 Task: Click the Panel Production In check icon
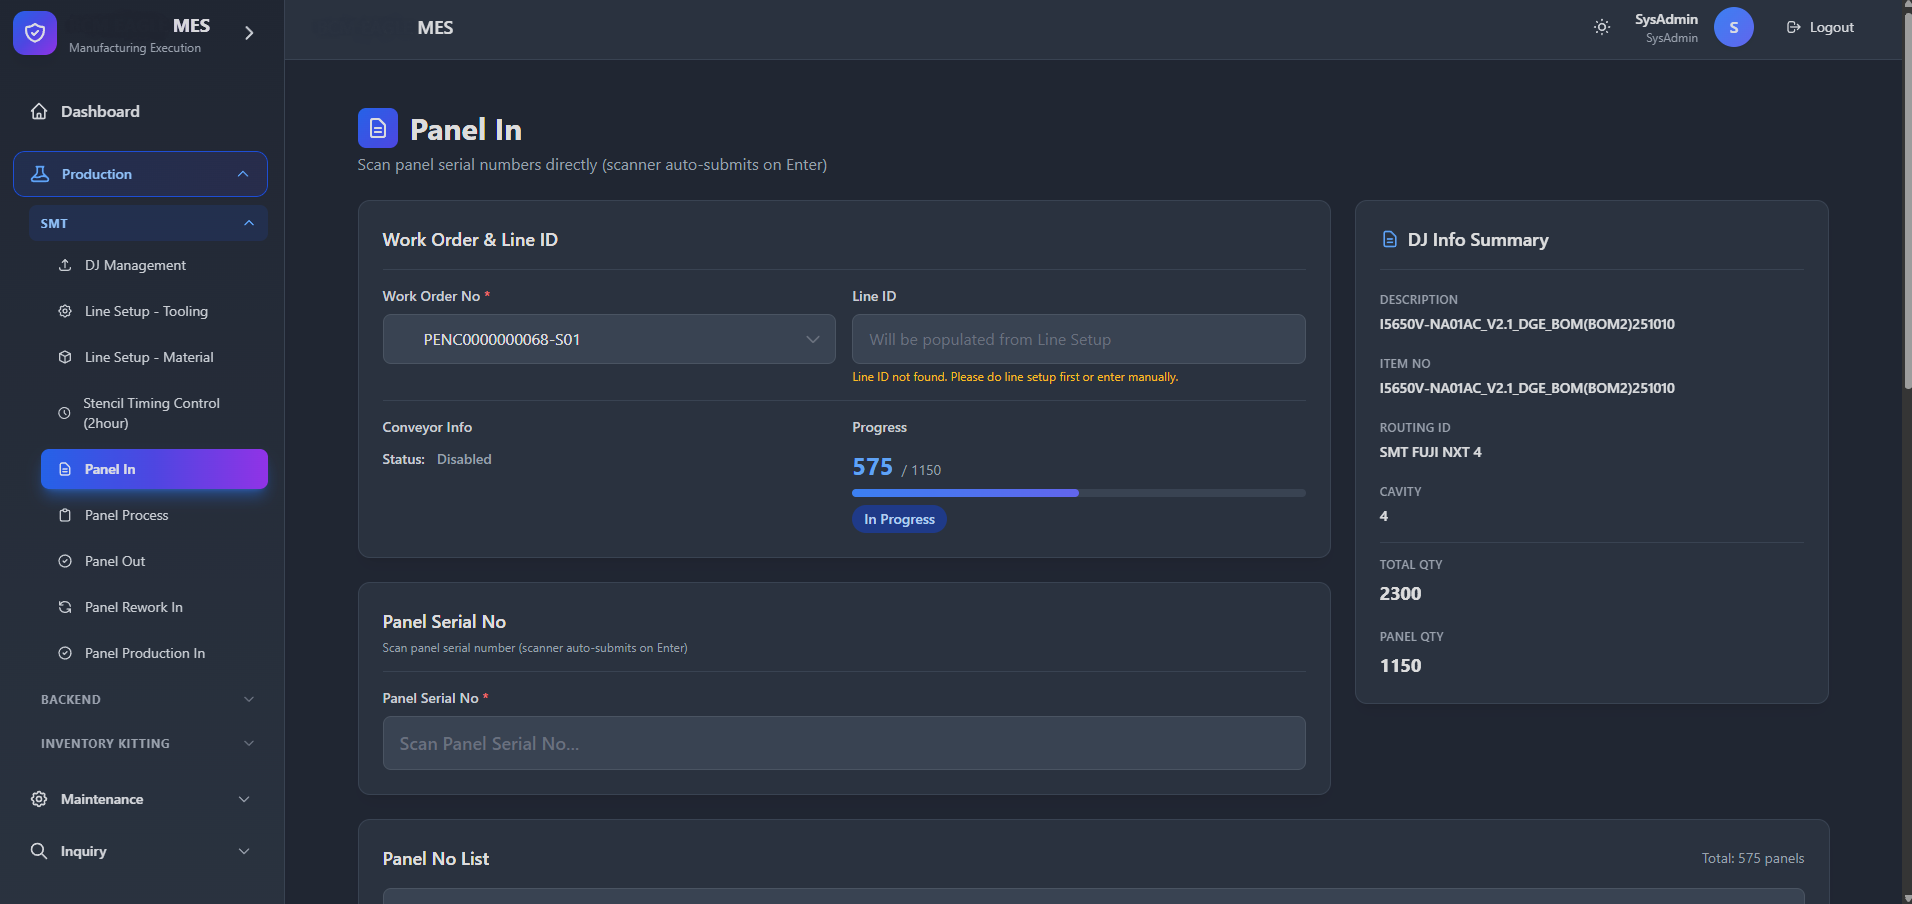pos(65,653)
